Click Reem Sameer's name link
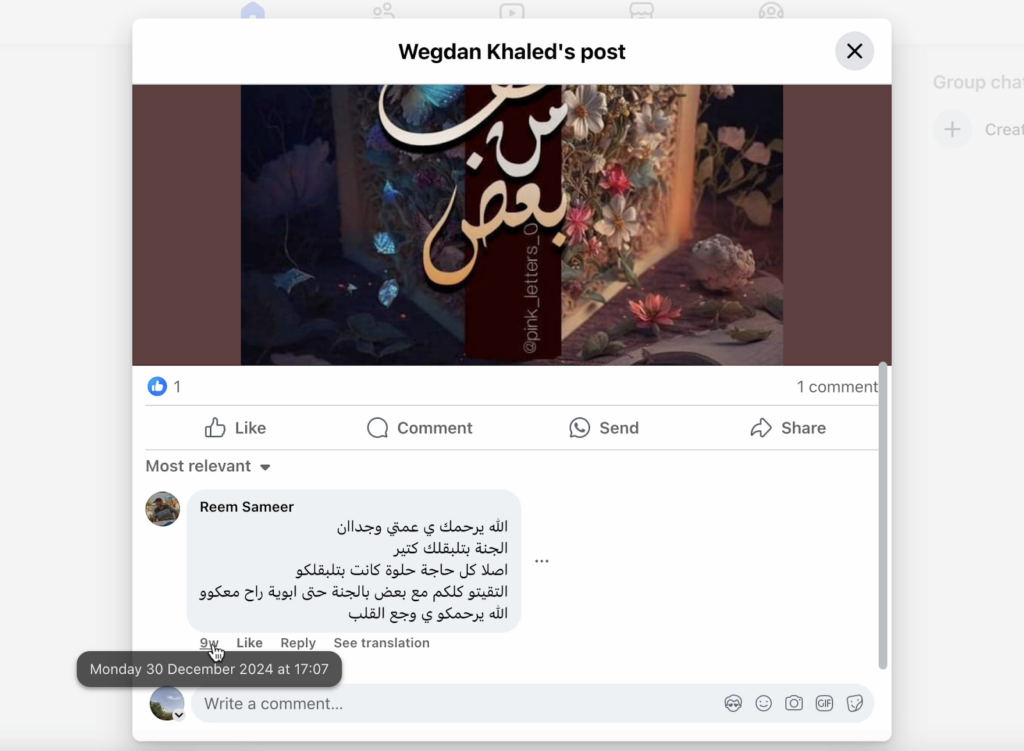The height and width of the screenshot is (751, 1024). tap(246, 507)
